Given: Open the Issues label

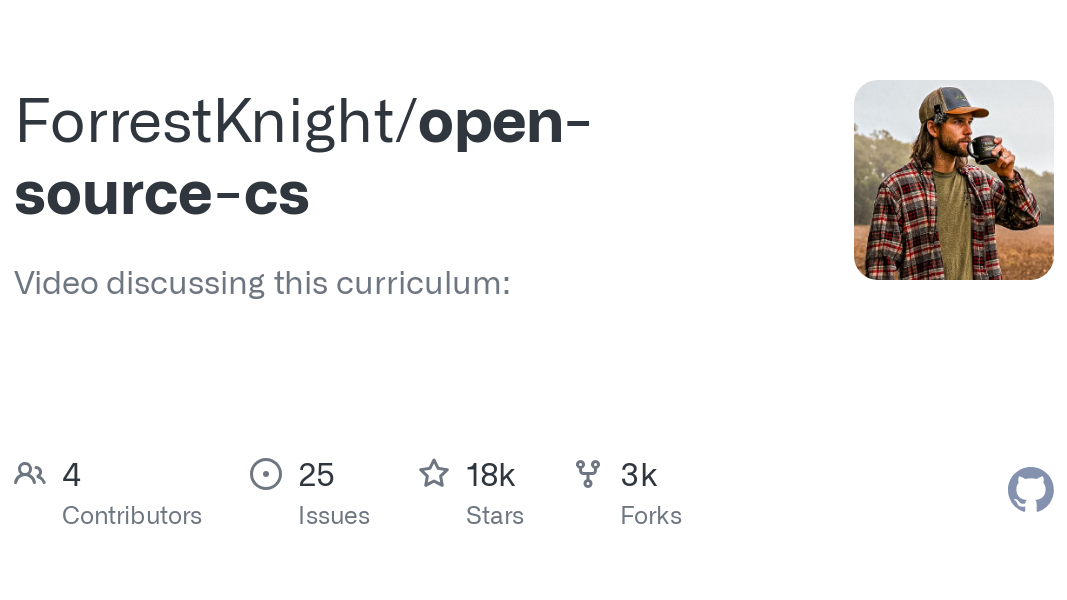Looking at the screenshot, I should click(334, 516).
